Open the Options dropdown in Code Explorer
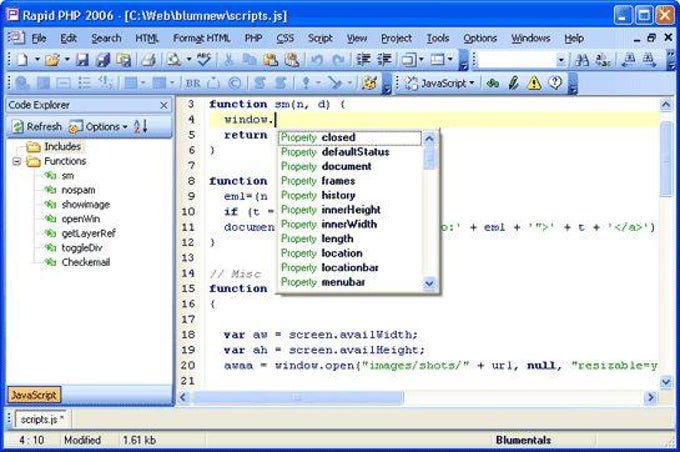The image size is (680, 452). pyautogui.click(x=98, y=127)
